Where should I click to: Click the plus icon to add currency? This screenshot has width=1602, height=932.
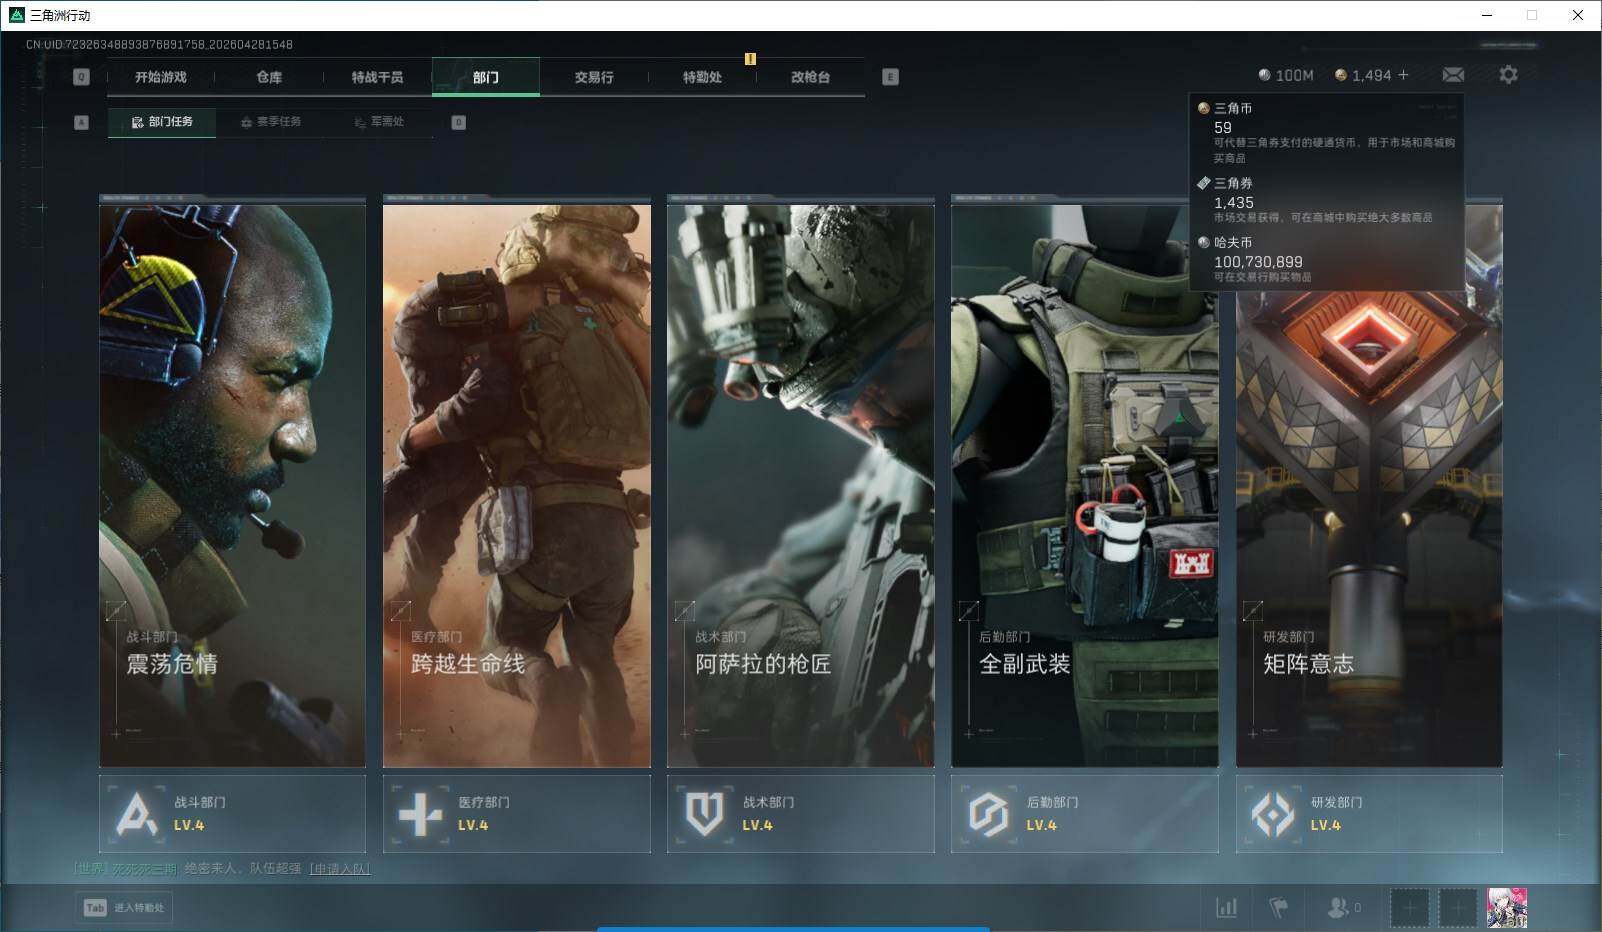(1404, 75)
